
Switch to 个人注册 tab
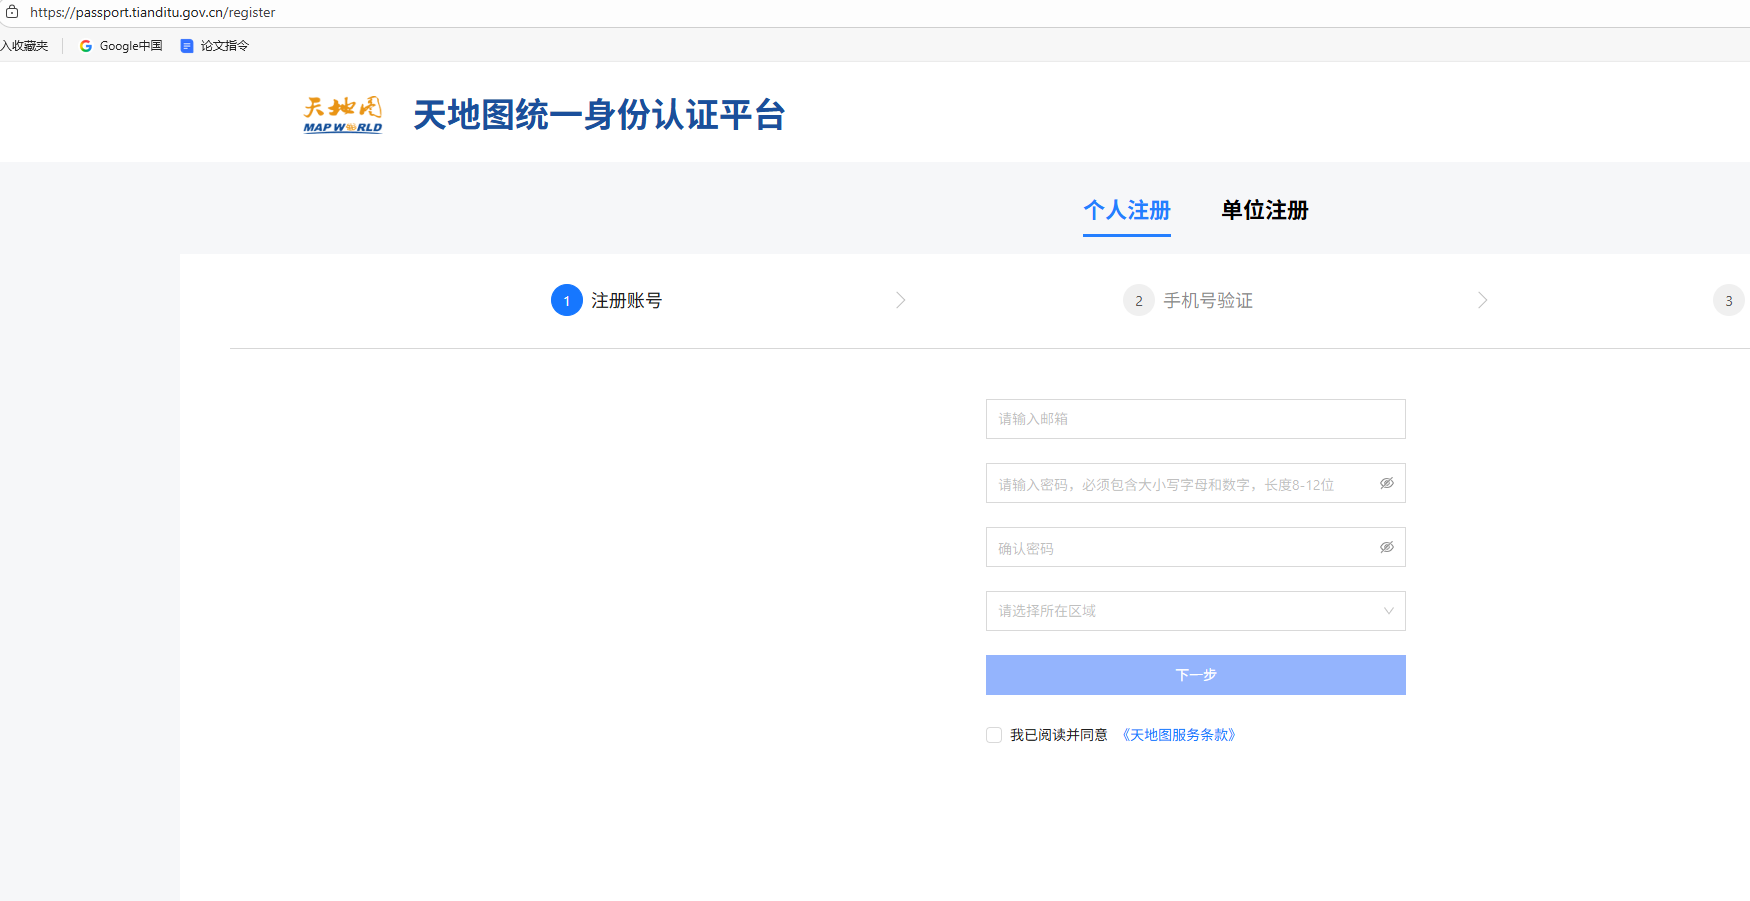coord(1127,210)
